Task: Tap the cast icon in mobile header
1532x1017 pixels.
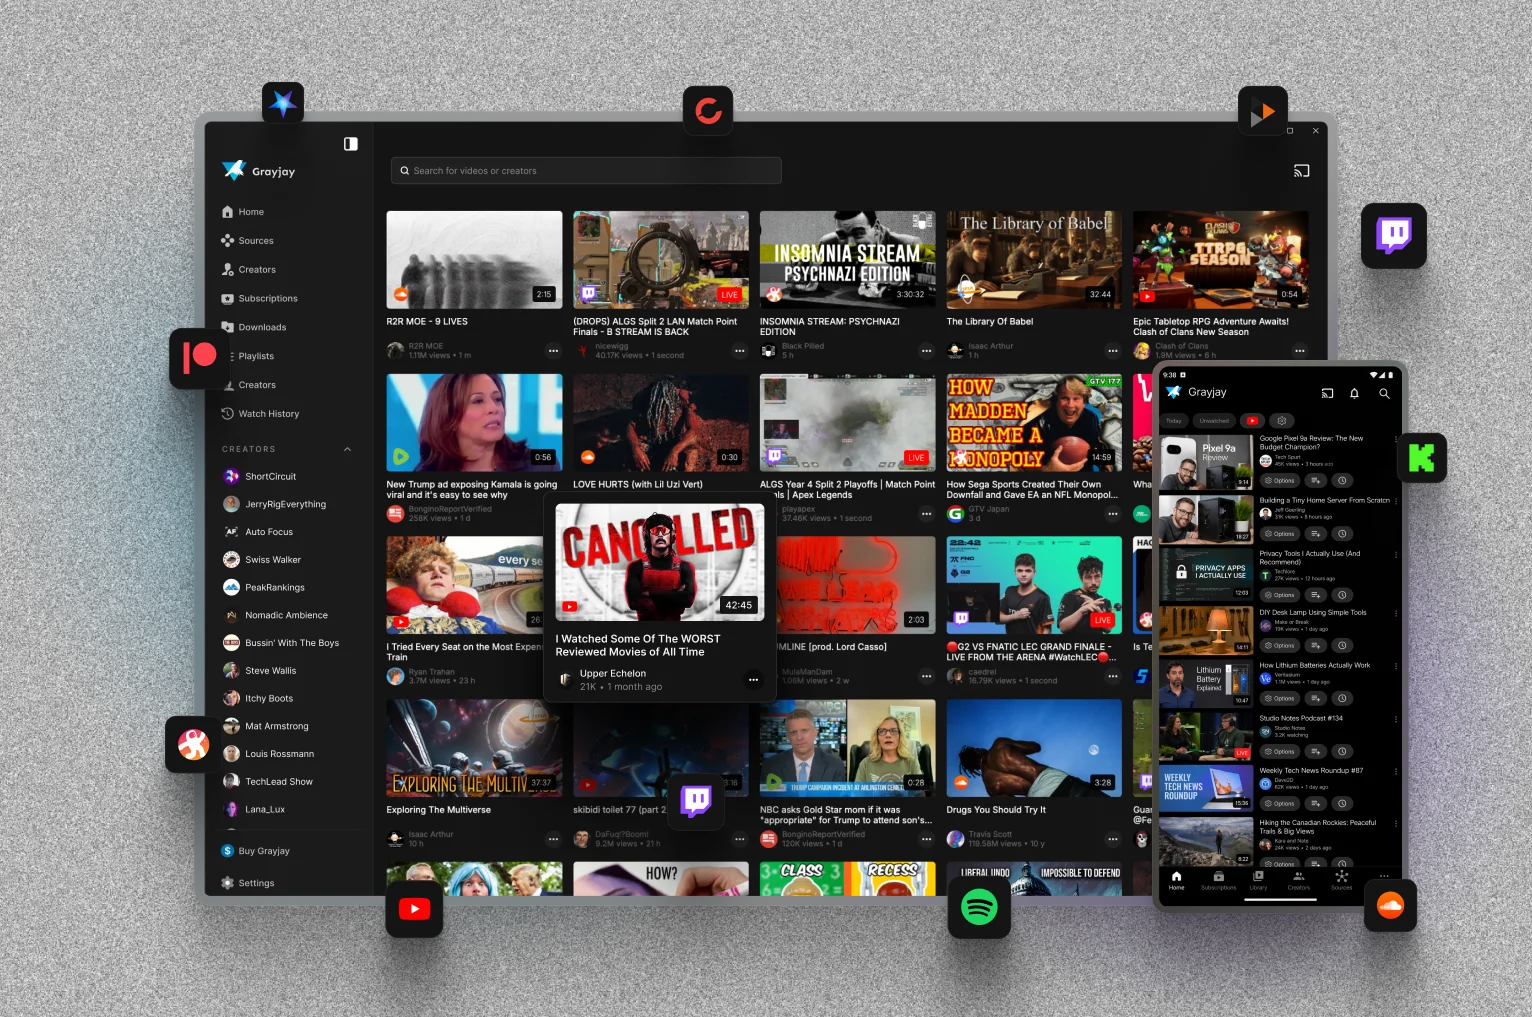Action: point(1327,393)
